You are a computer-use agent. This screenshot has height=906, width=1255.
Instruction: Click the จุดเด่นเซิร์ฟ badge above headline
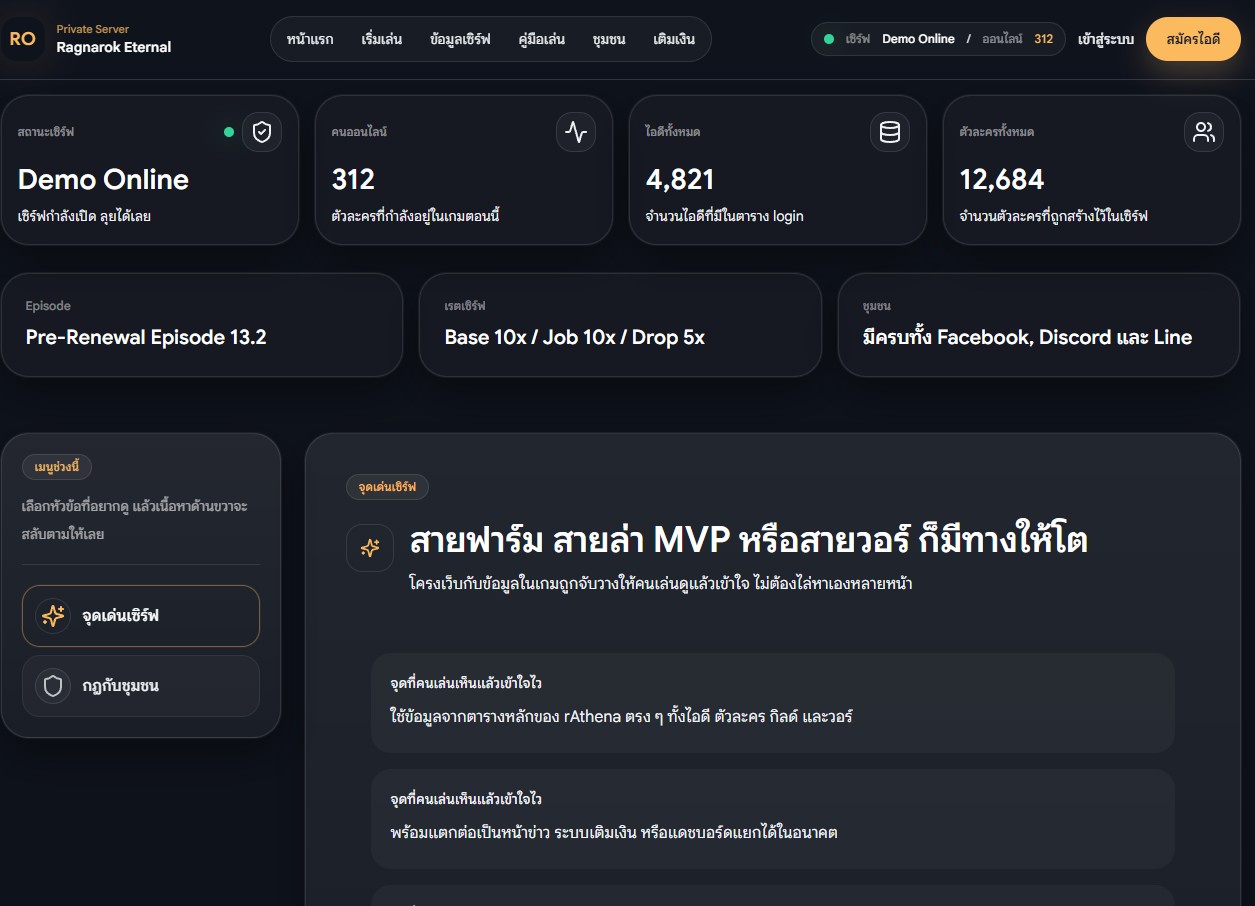[x=388, y=487]
